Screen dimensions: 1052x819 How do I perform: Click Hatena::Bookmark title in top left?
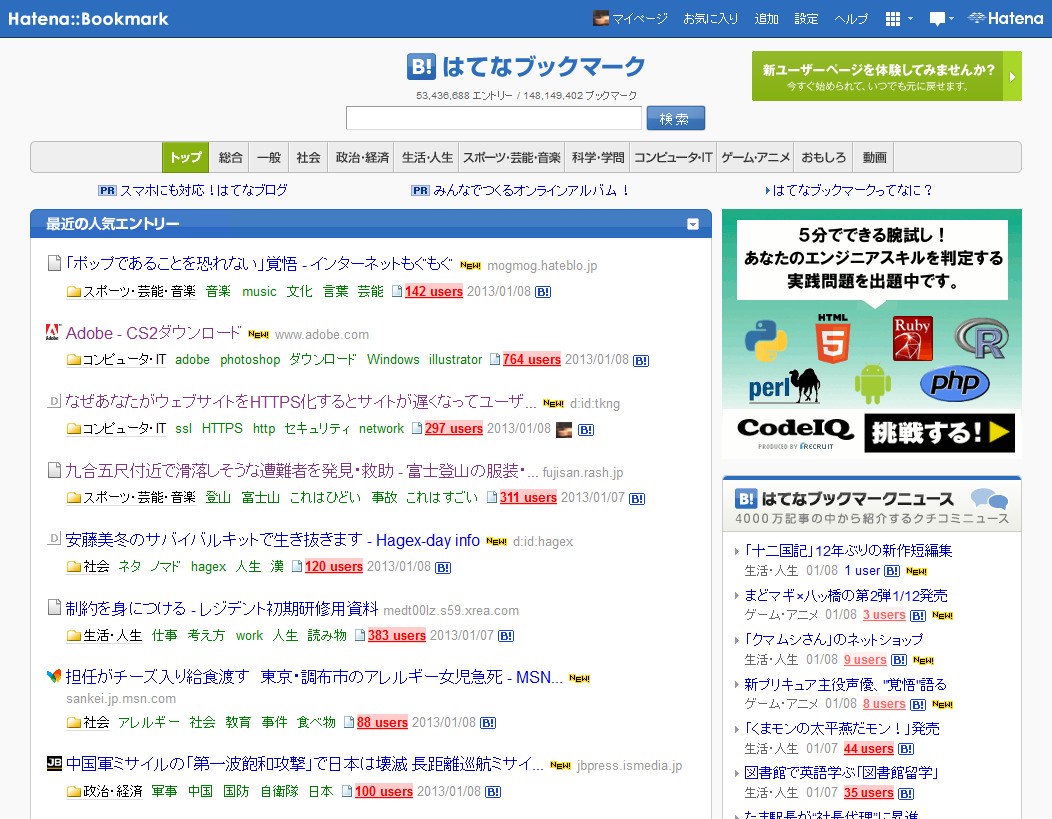88,19
